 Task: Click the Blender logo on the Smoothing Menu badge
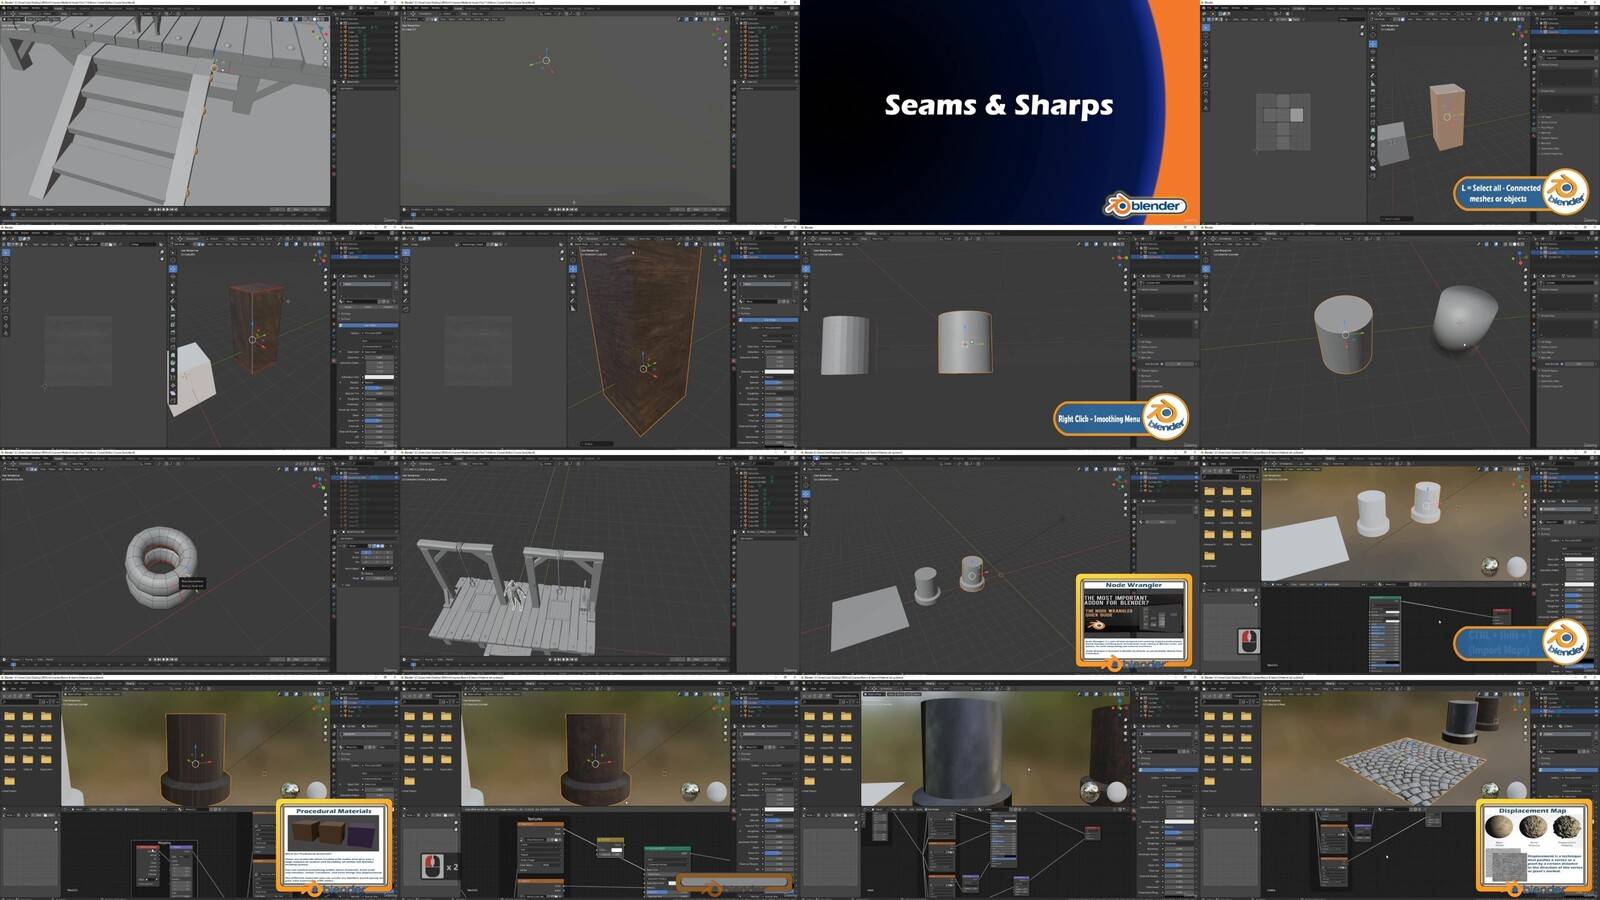tap(1165, 414)
